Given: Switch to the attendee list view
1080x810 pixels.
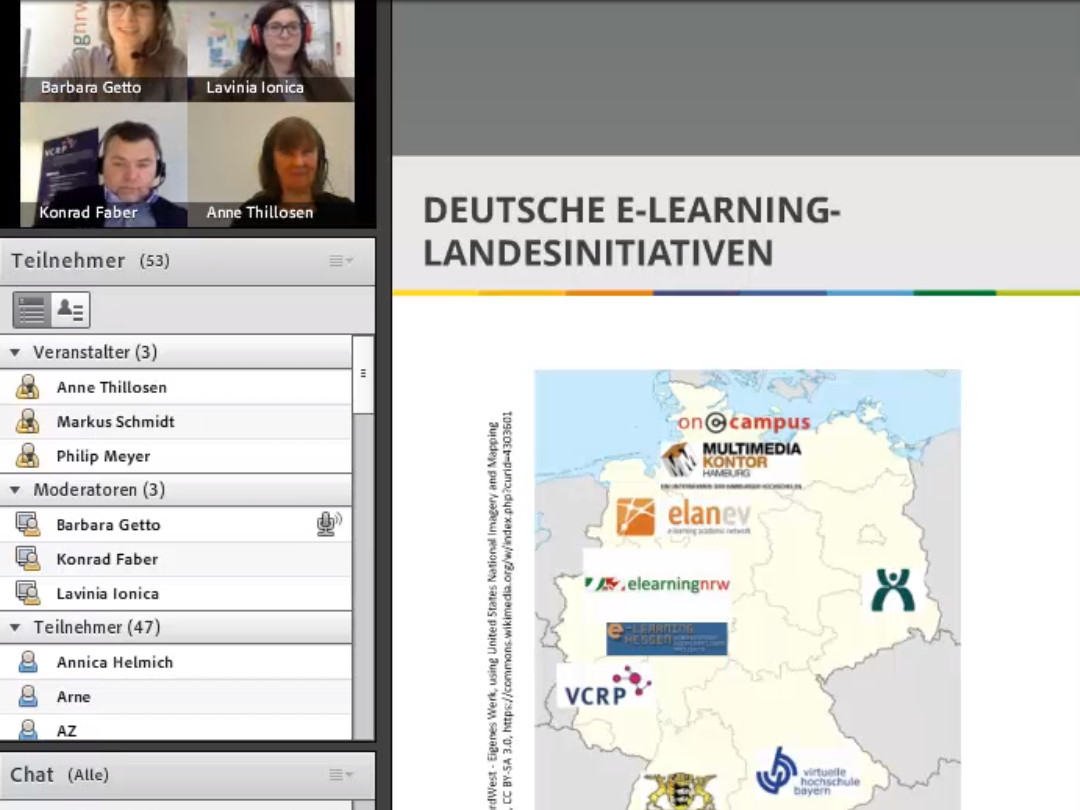Looking at the screenshot, I should (x=32, y=310).
